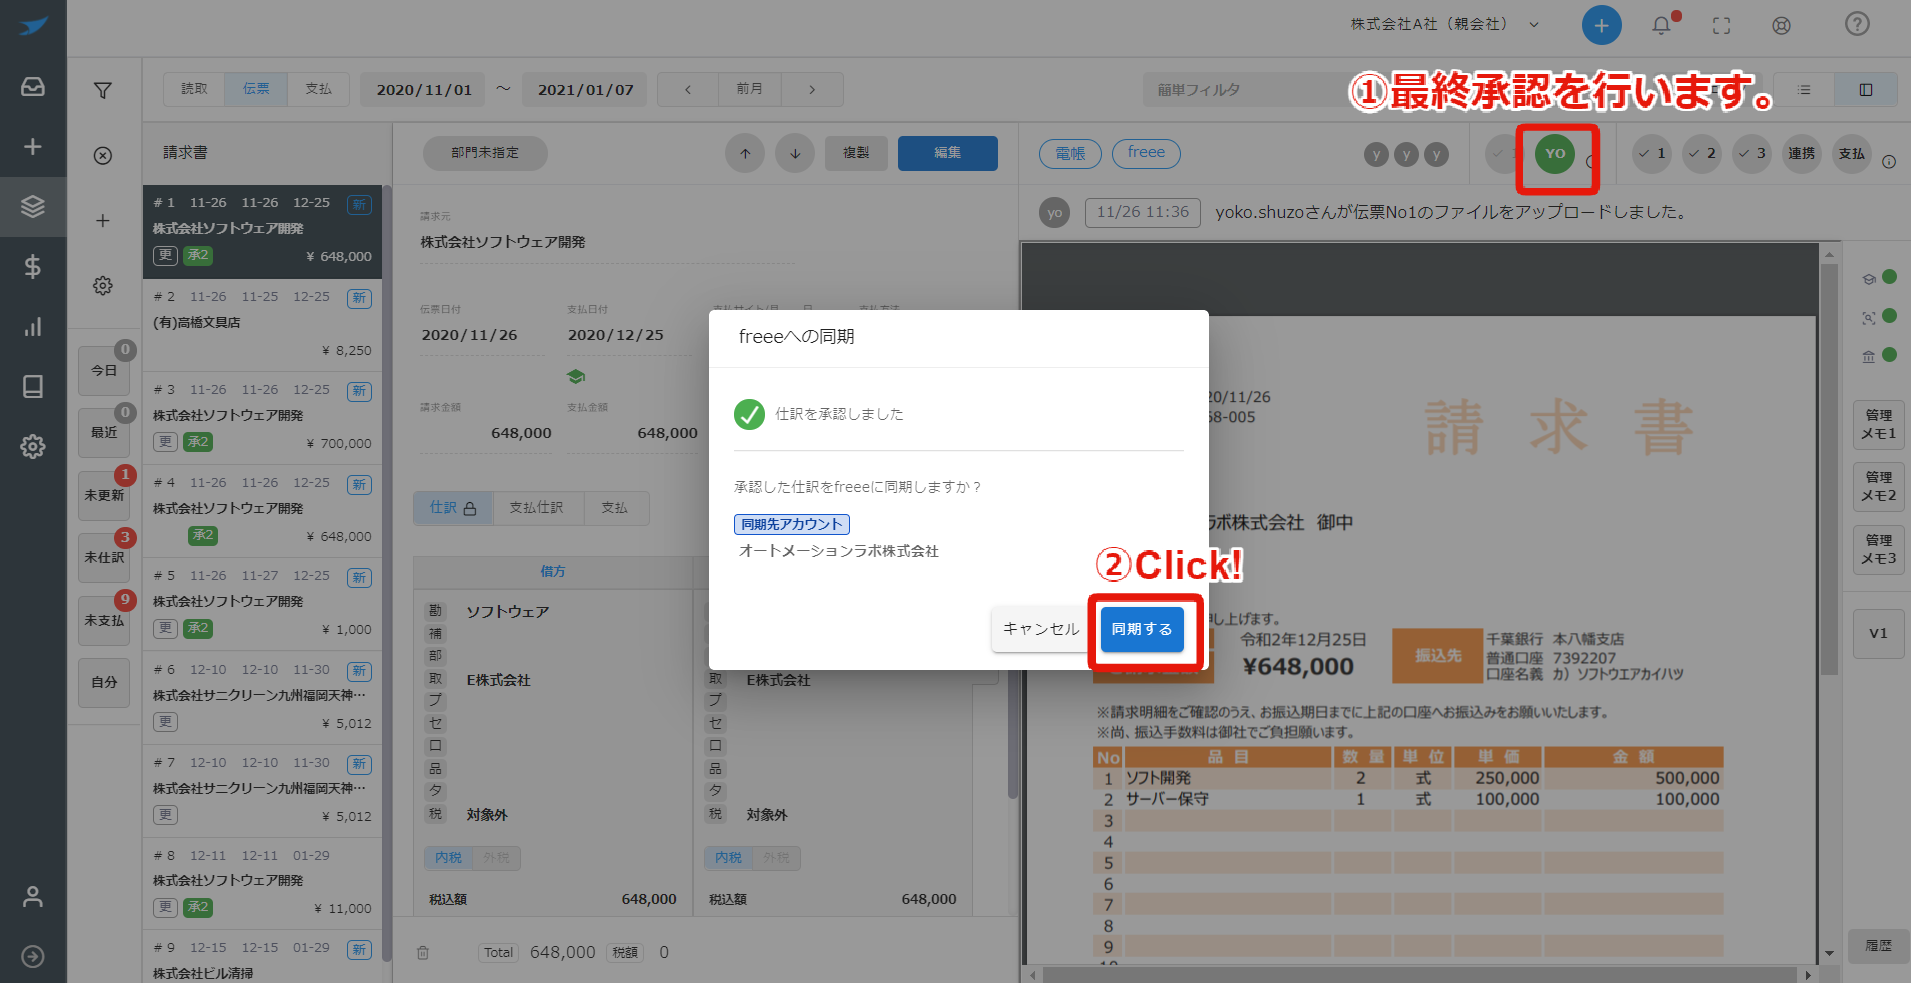Click the 電帳 chip
The width and height of the screenshot is (1911, 983).
[1070, 153]
